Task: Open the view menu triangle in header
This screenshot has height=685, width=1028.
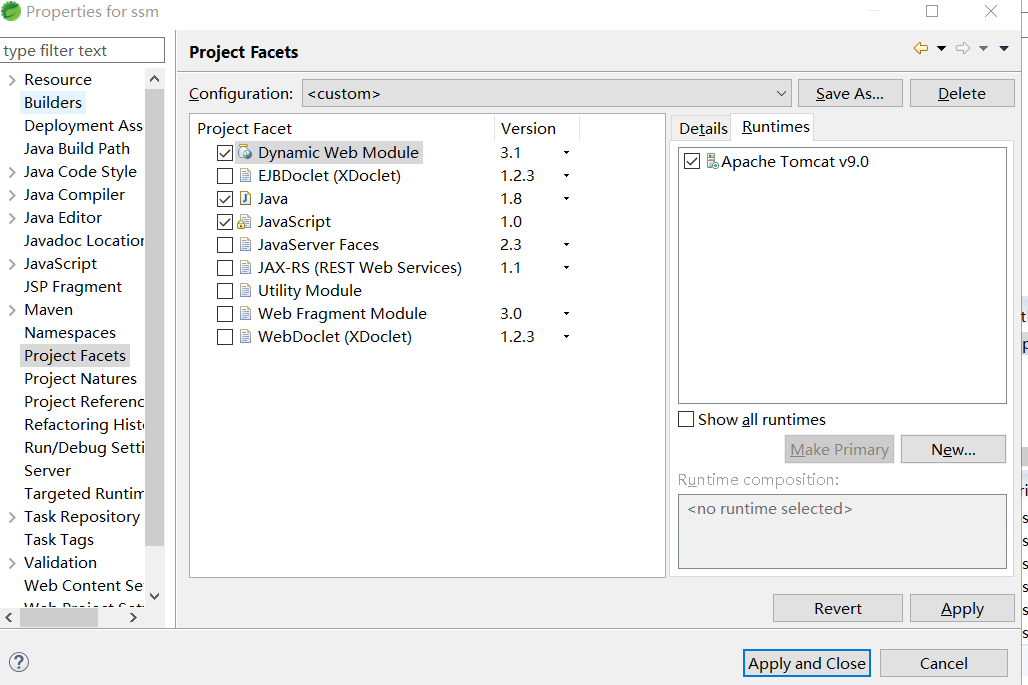Action: pyautogui.click(x=1004, y=49)
